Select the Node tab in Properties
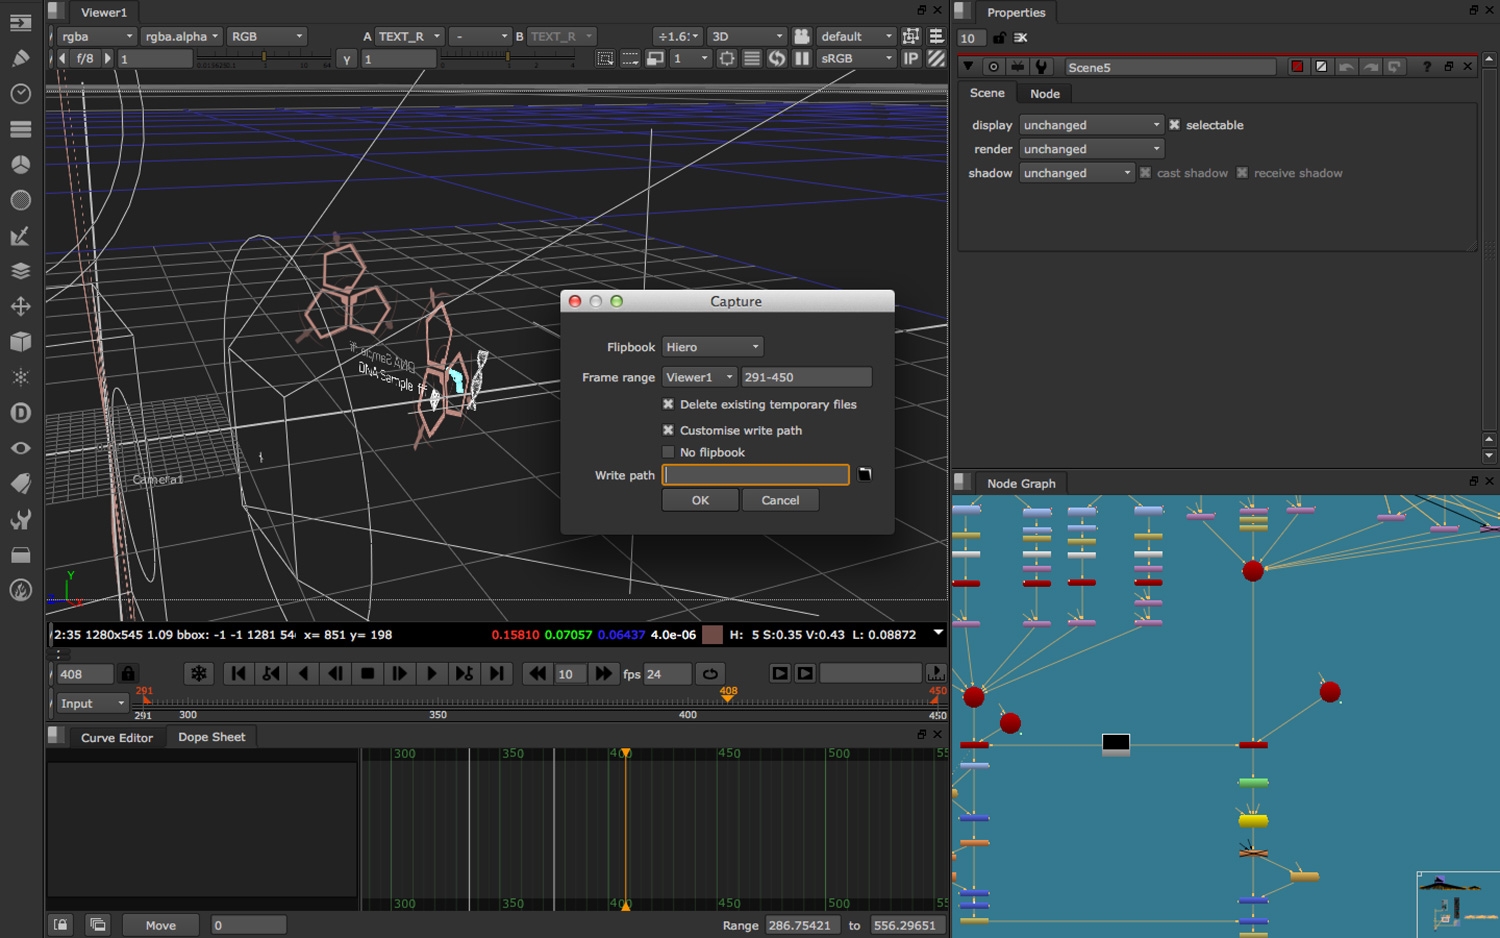The image size is (1500, 938). 1045,94
